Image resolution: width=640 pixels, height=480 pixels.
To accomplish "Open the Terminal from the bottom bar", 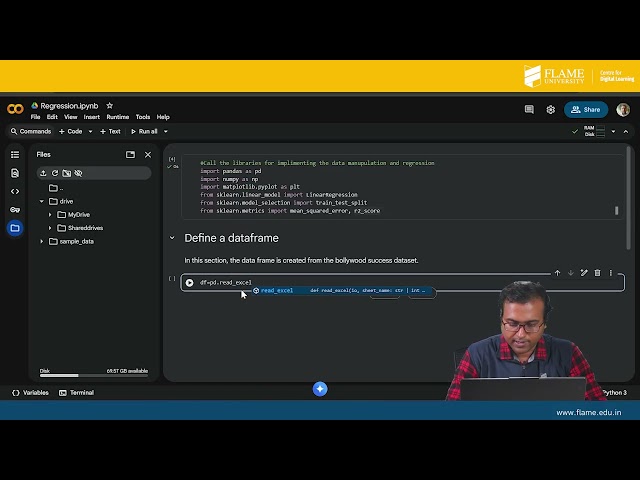I will 76,393.
